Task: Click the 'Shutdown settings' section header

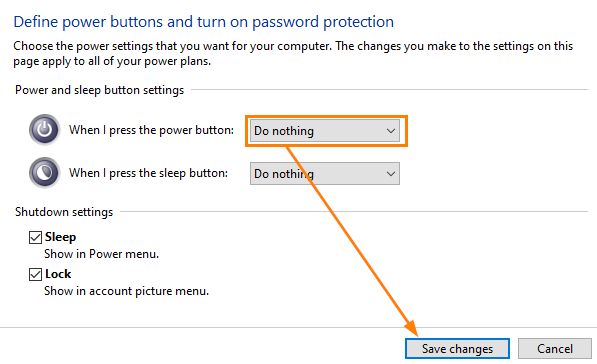Action: (x=64, y=212)
